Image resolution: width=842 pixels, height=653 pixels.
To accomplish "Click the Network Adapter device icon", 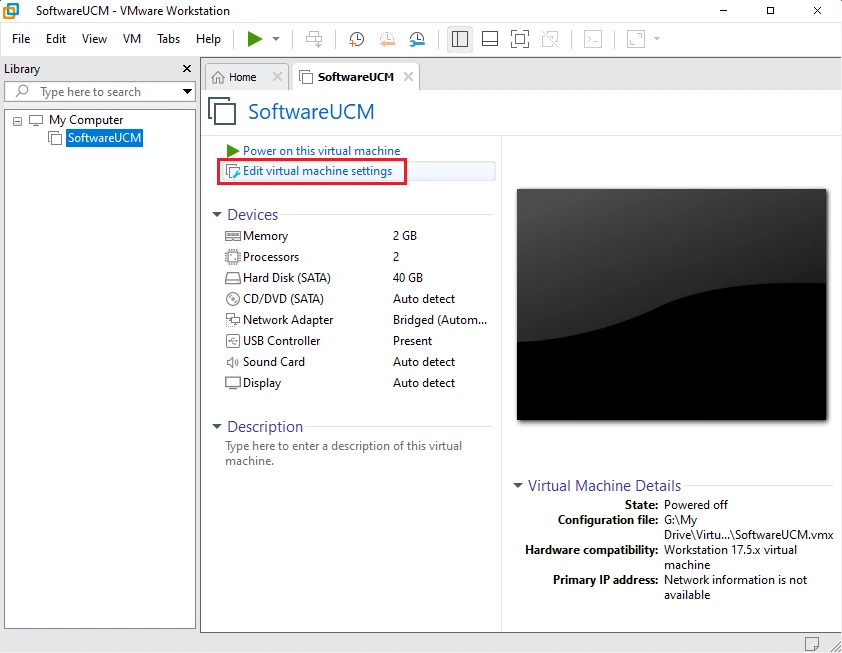I will tap(233, 320).
